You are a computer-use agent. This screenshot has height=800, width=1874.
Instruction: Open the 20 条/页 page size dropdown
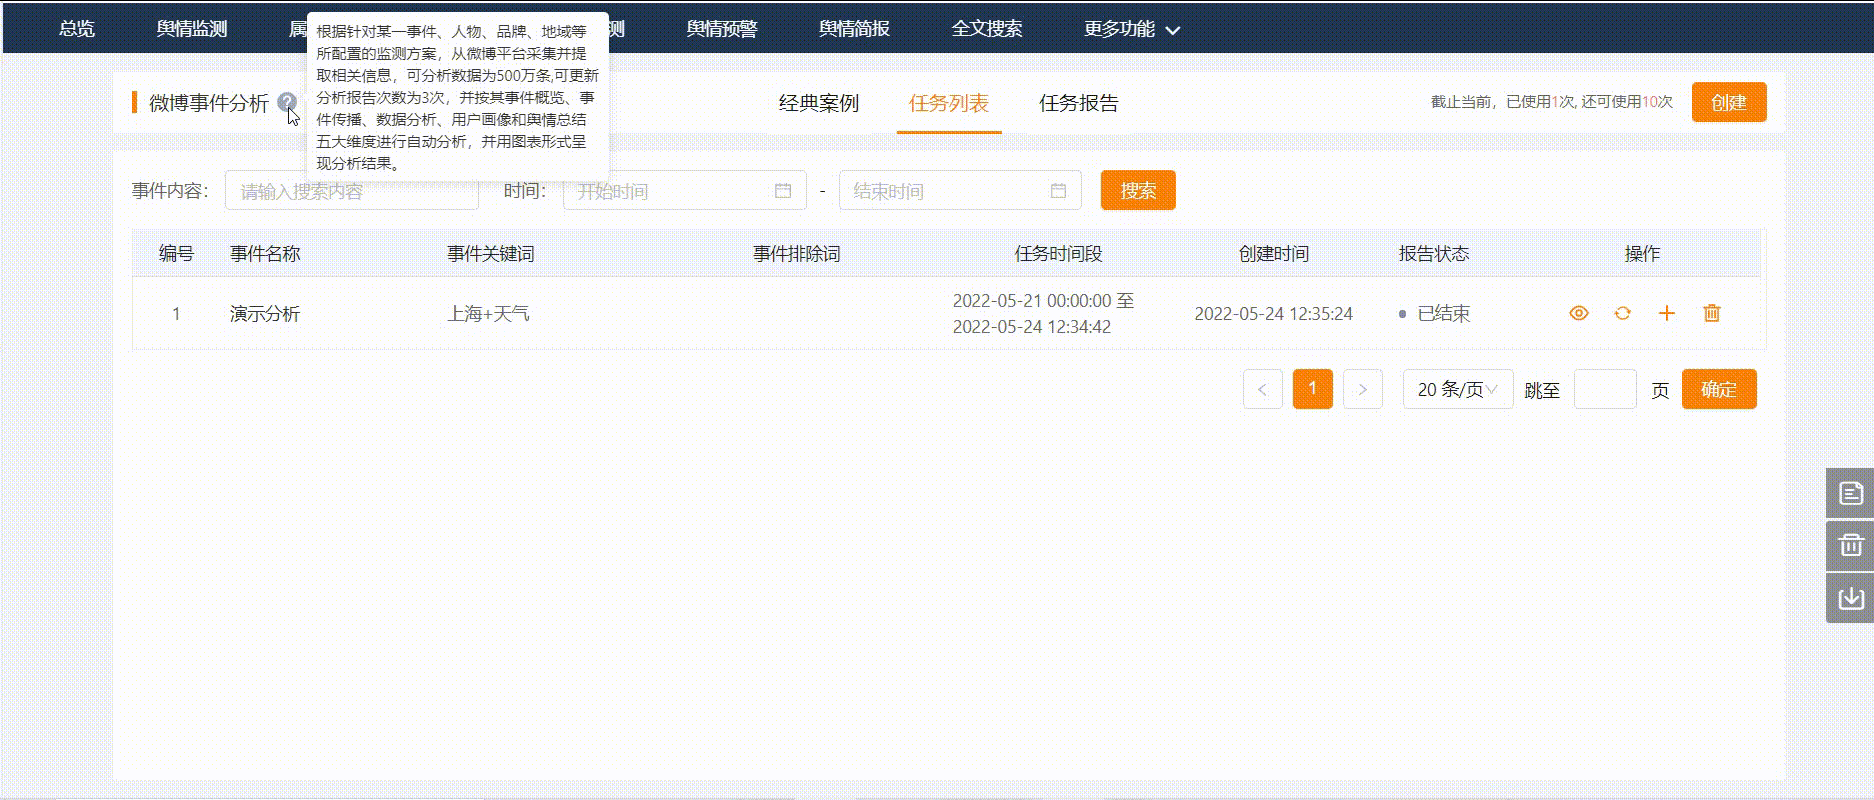tap(1458, 389)
